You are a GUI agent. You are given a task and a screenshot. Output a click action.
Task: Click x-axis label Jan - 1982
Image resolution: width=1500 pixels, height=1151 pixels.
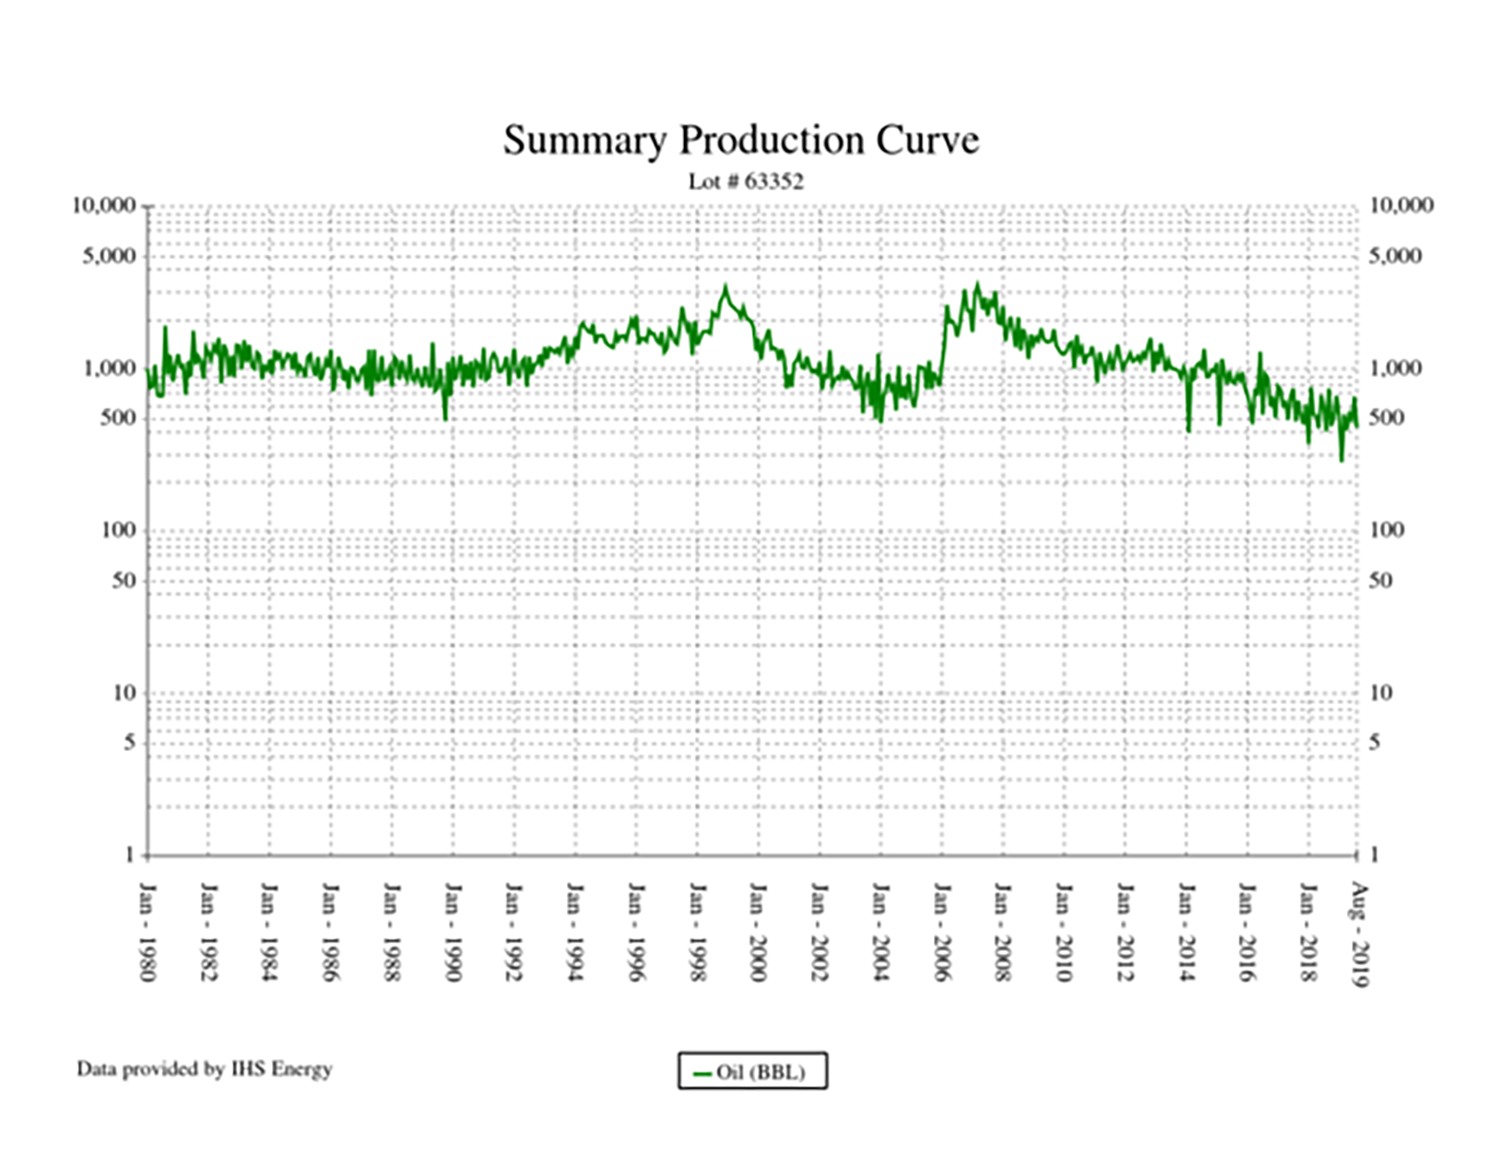click(208, 931)
